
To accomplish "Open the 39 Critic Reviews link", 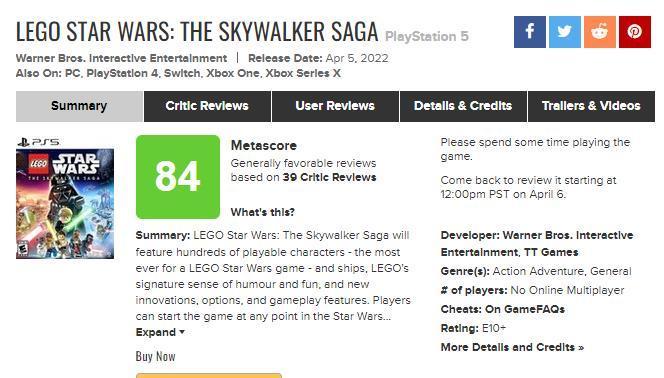I will click(x=329, y=177).
